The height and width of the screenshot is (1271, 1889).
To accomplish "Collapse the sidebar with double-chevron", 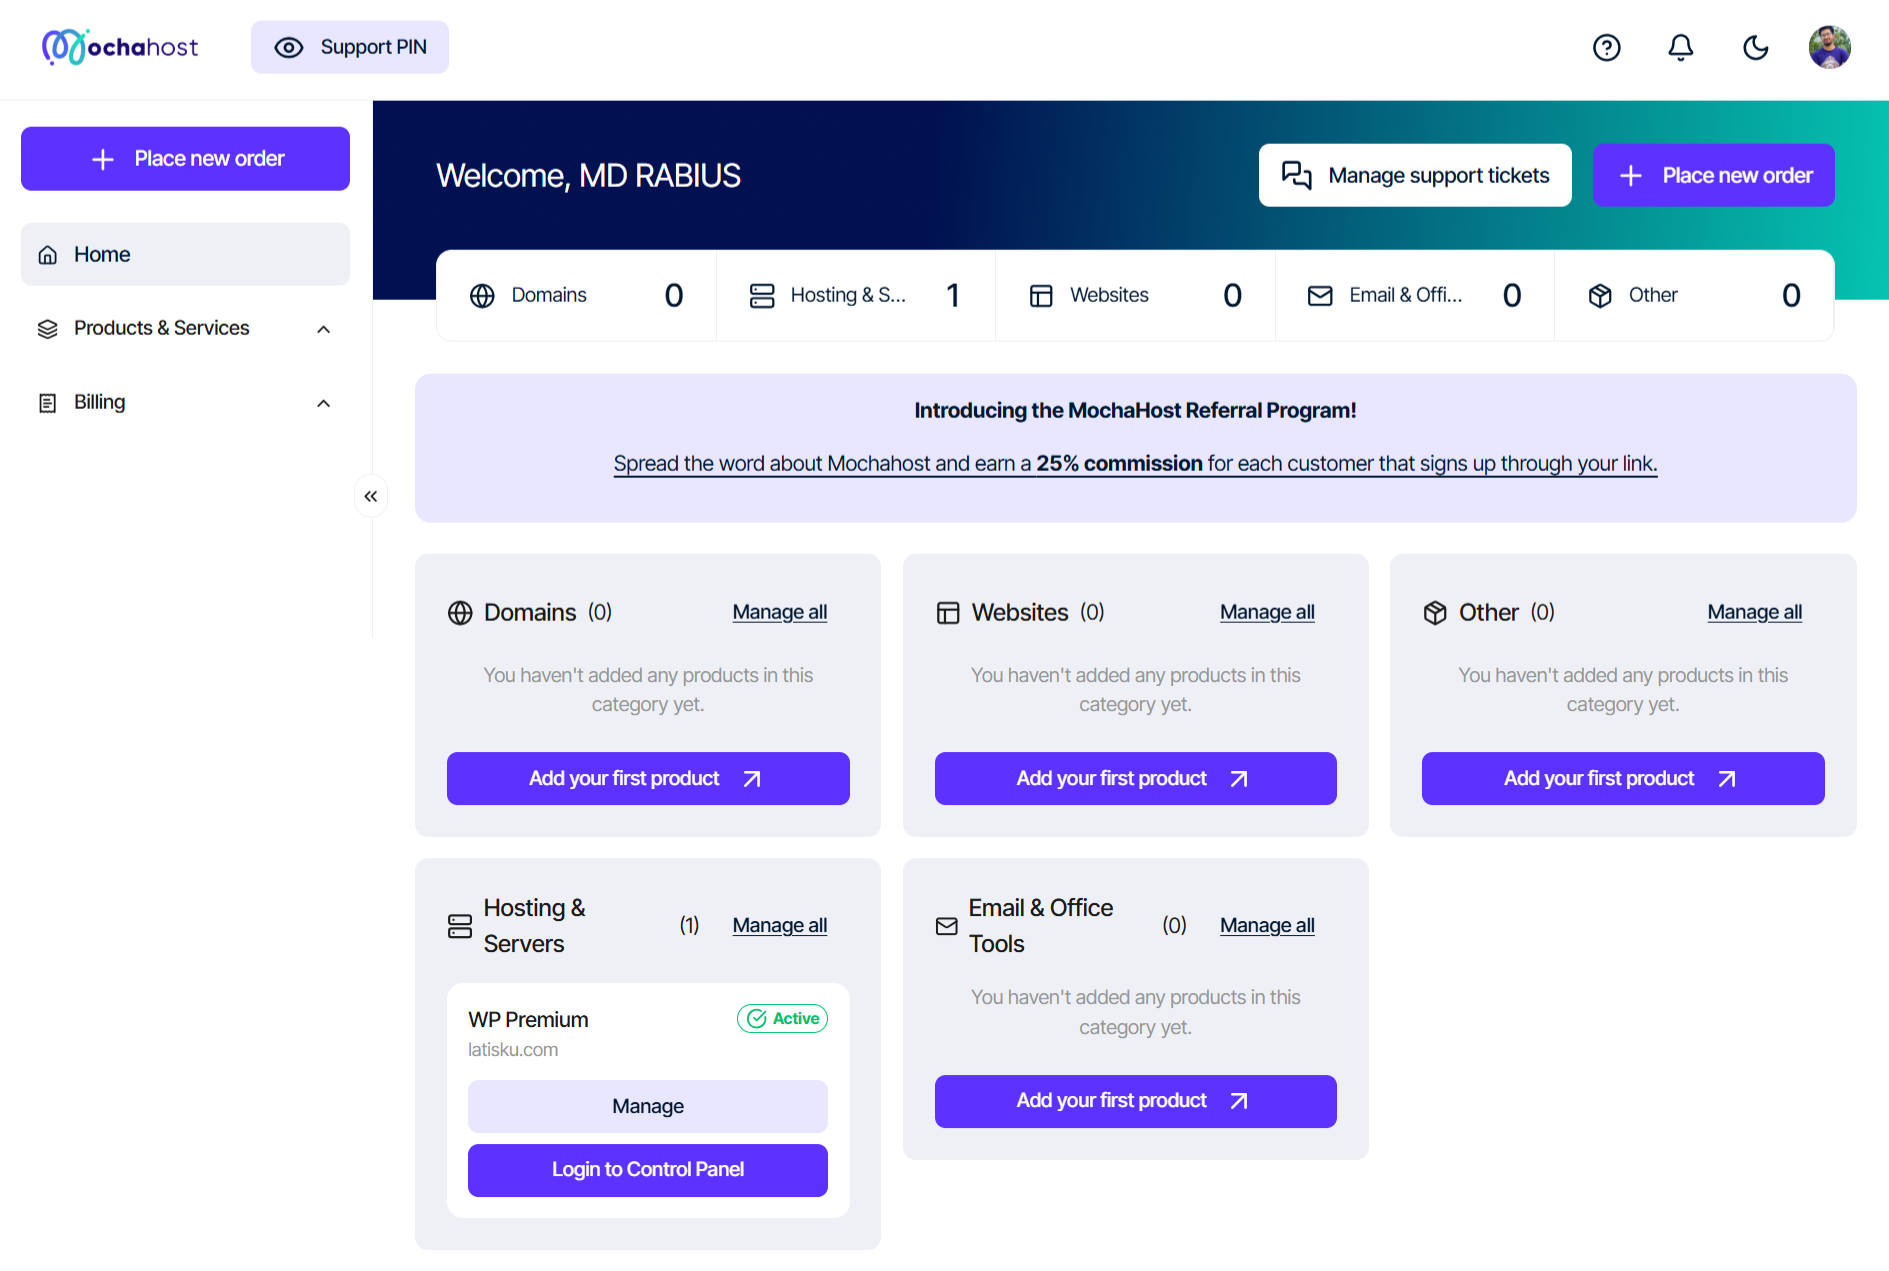I will click(371, 496).
